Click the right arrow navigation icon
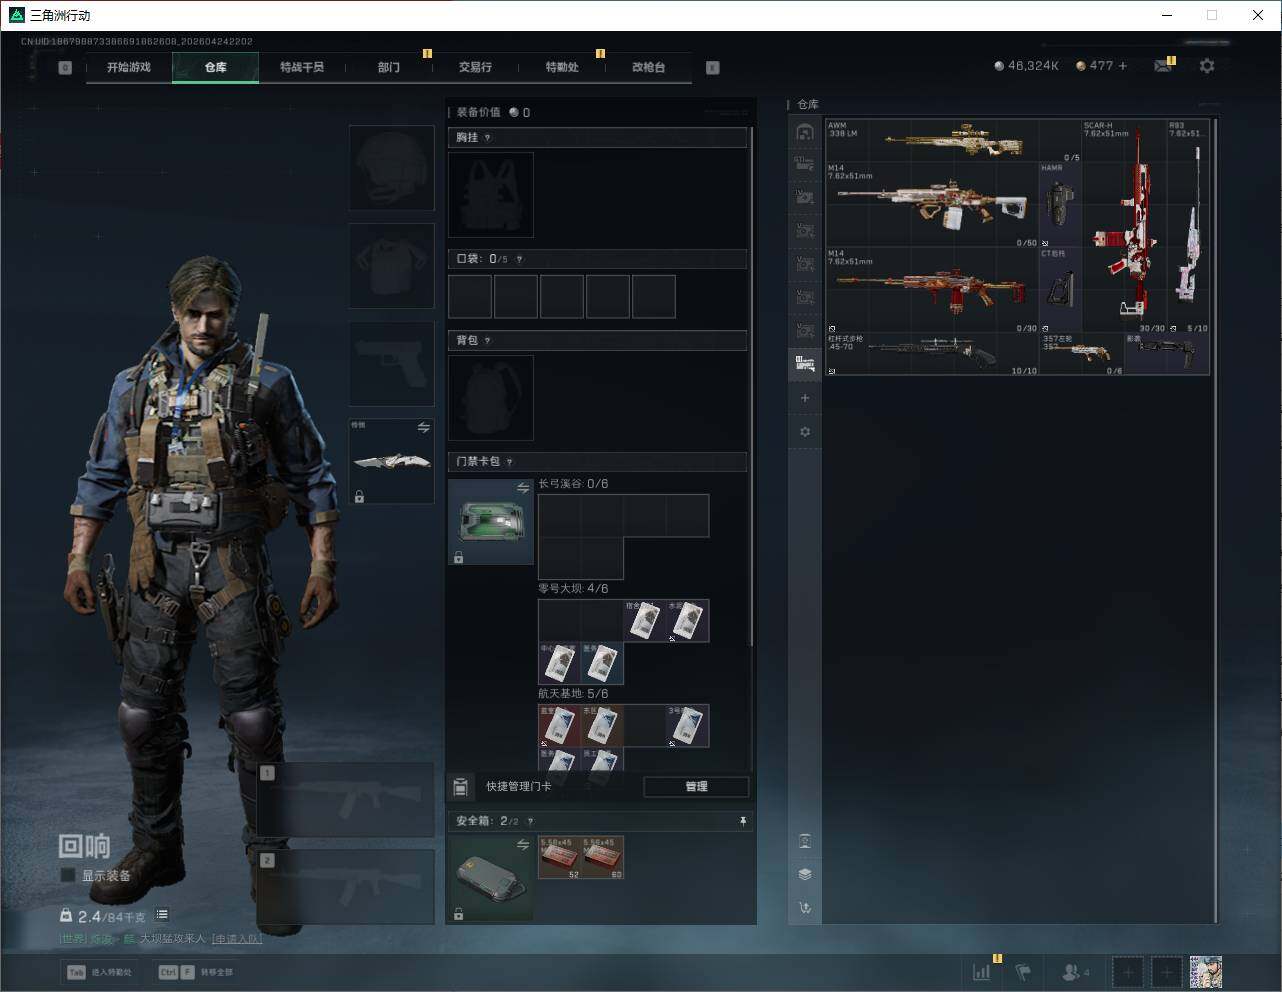 pos(713,68)
